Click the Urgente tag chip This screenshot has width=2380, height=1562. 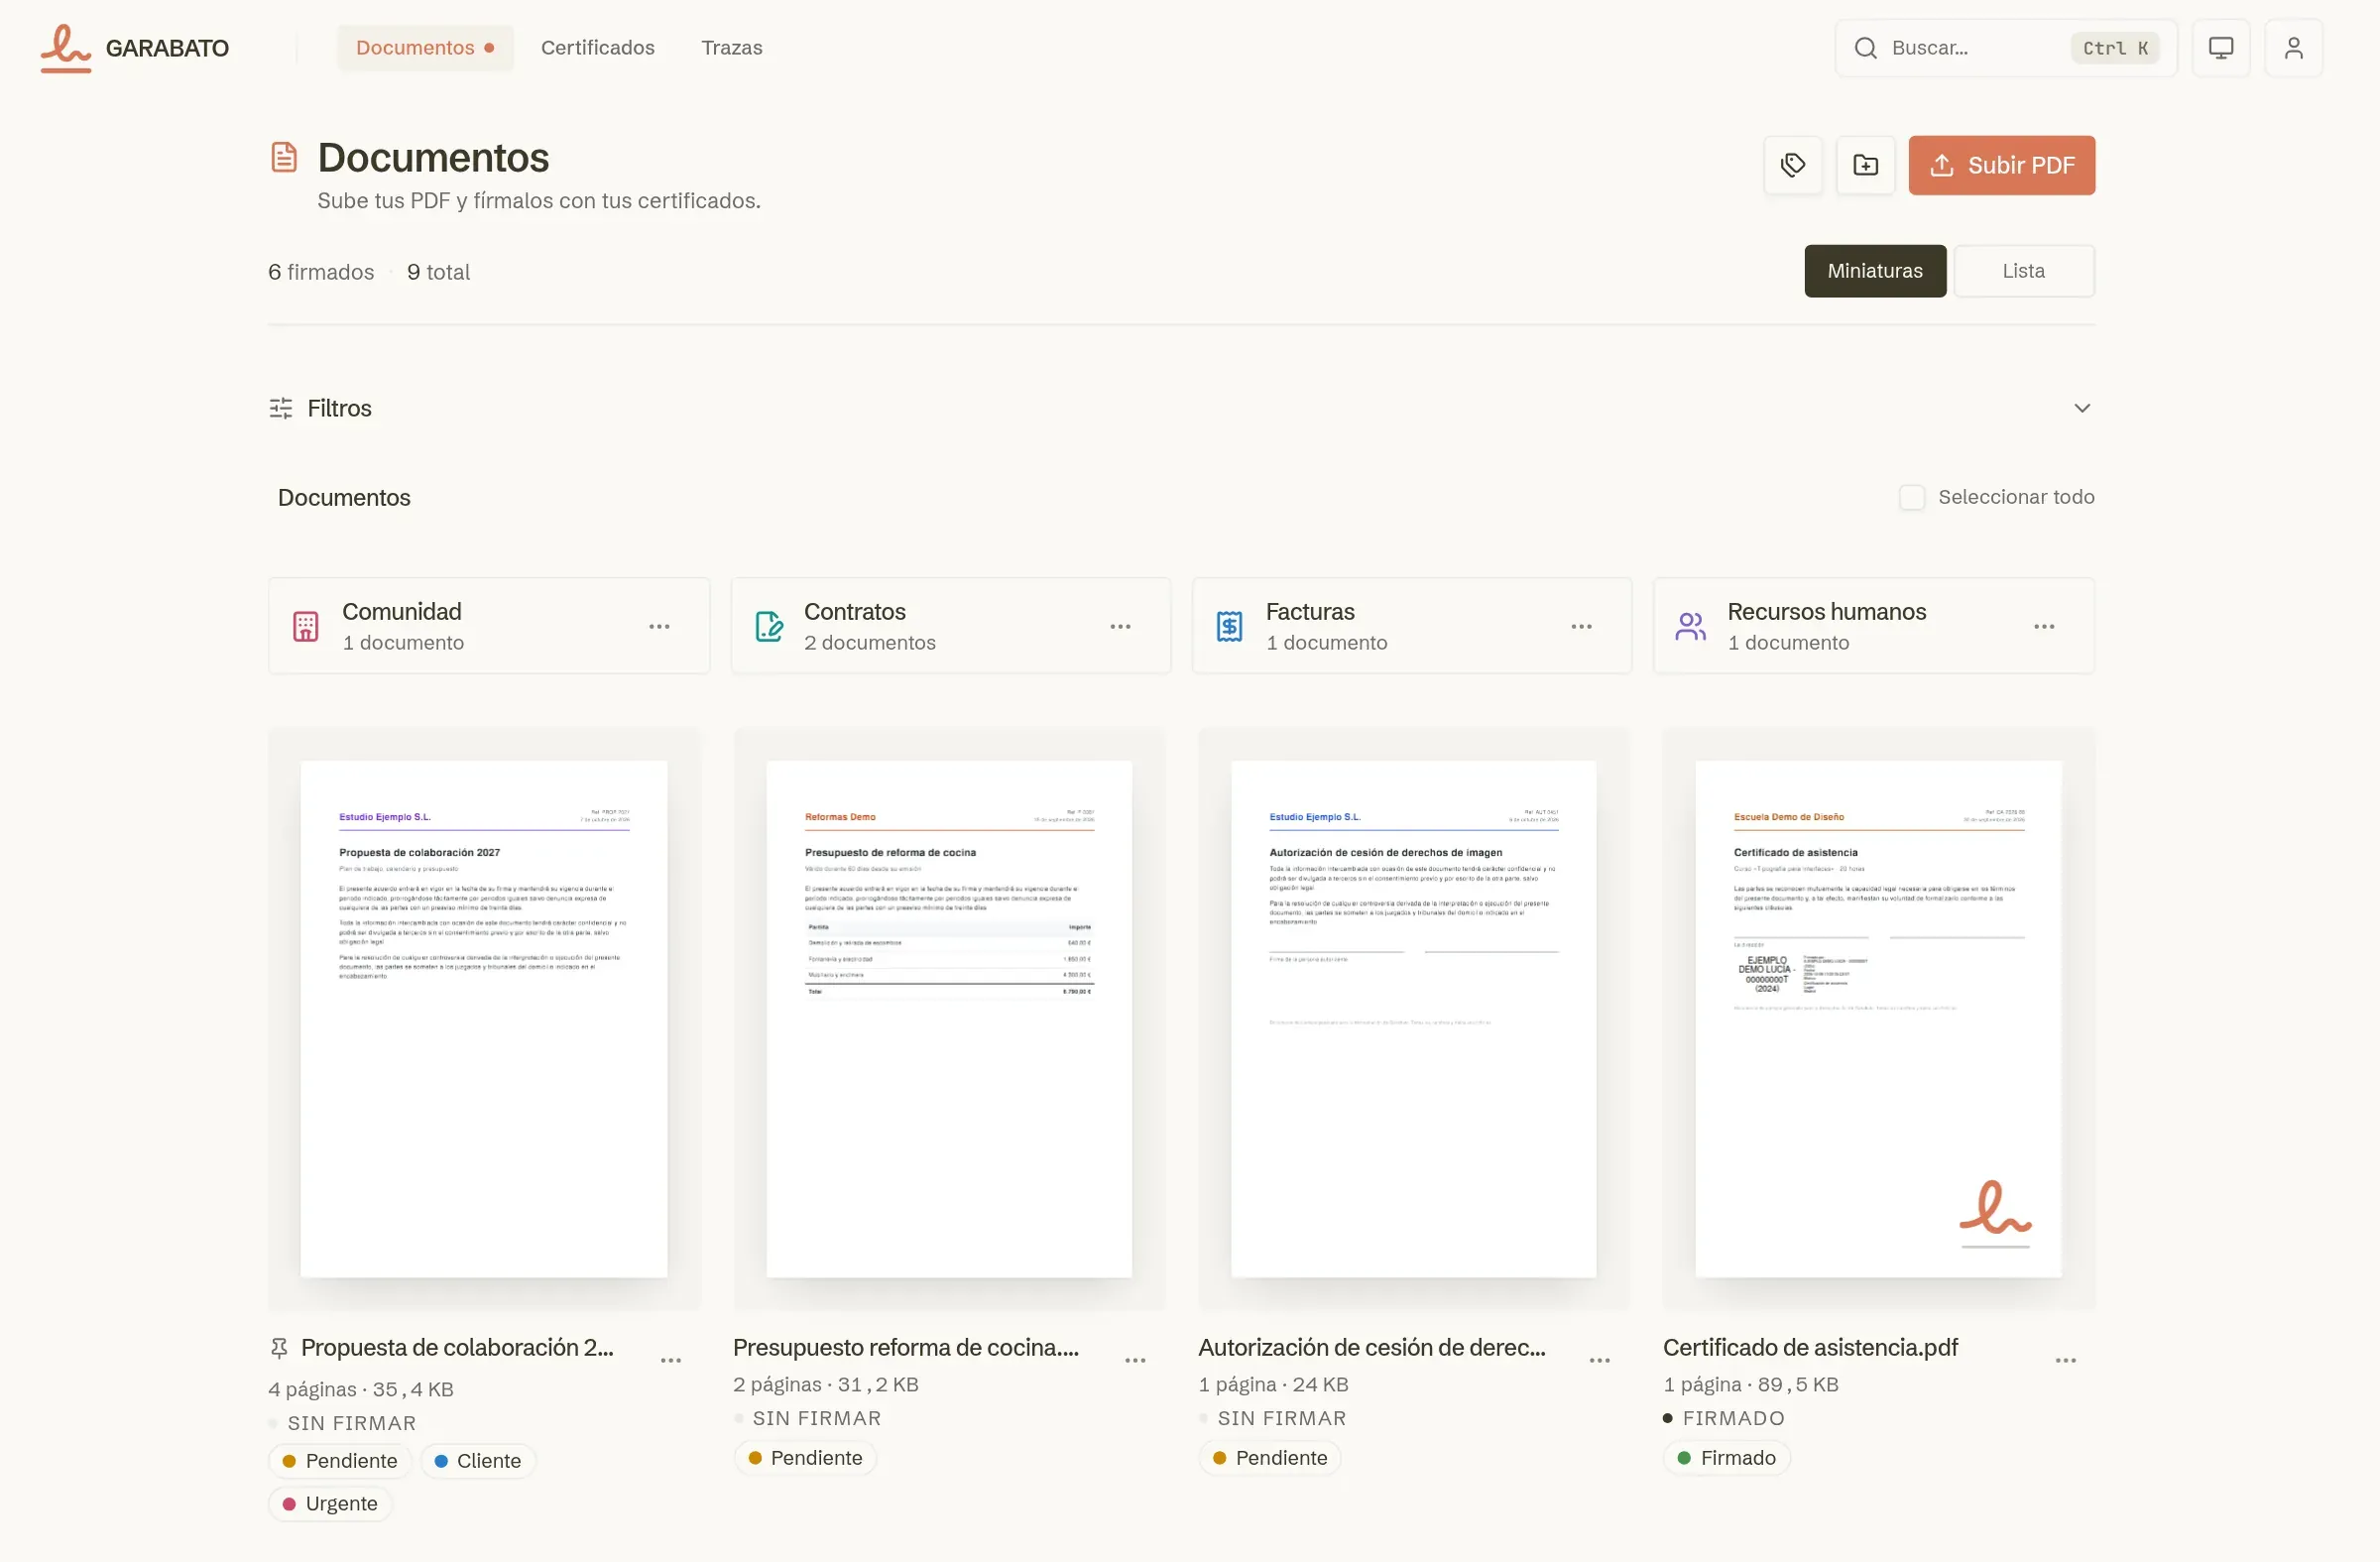point(330,1503)
